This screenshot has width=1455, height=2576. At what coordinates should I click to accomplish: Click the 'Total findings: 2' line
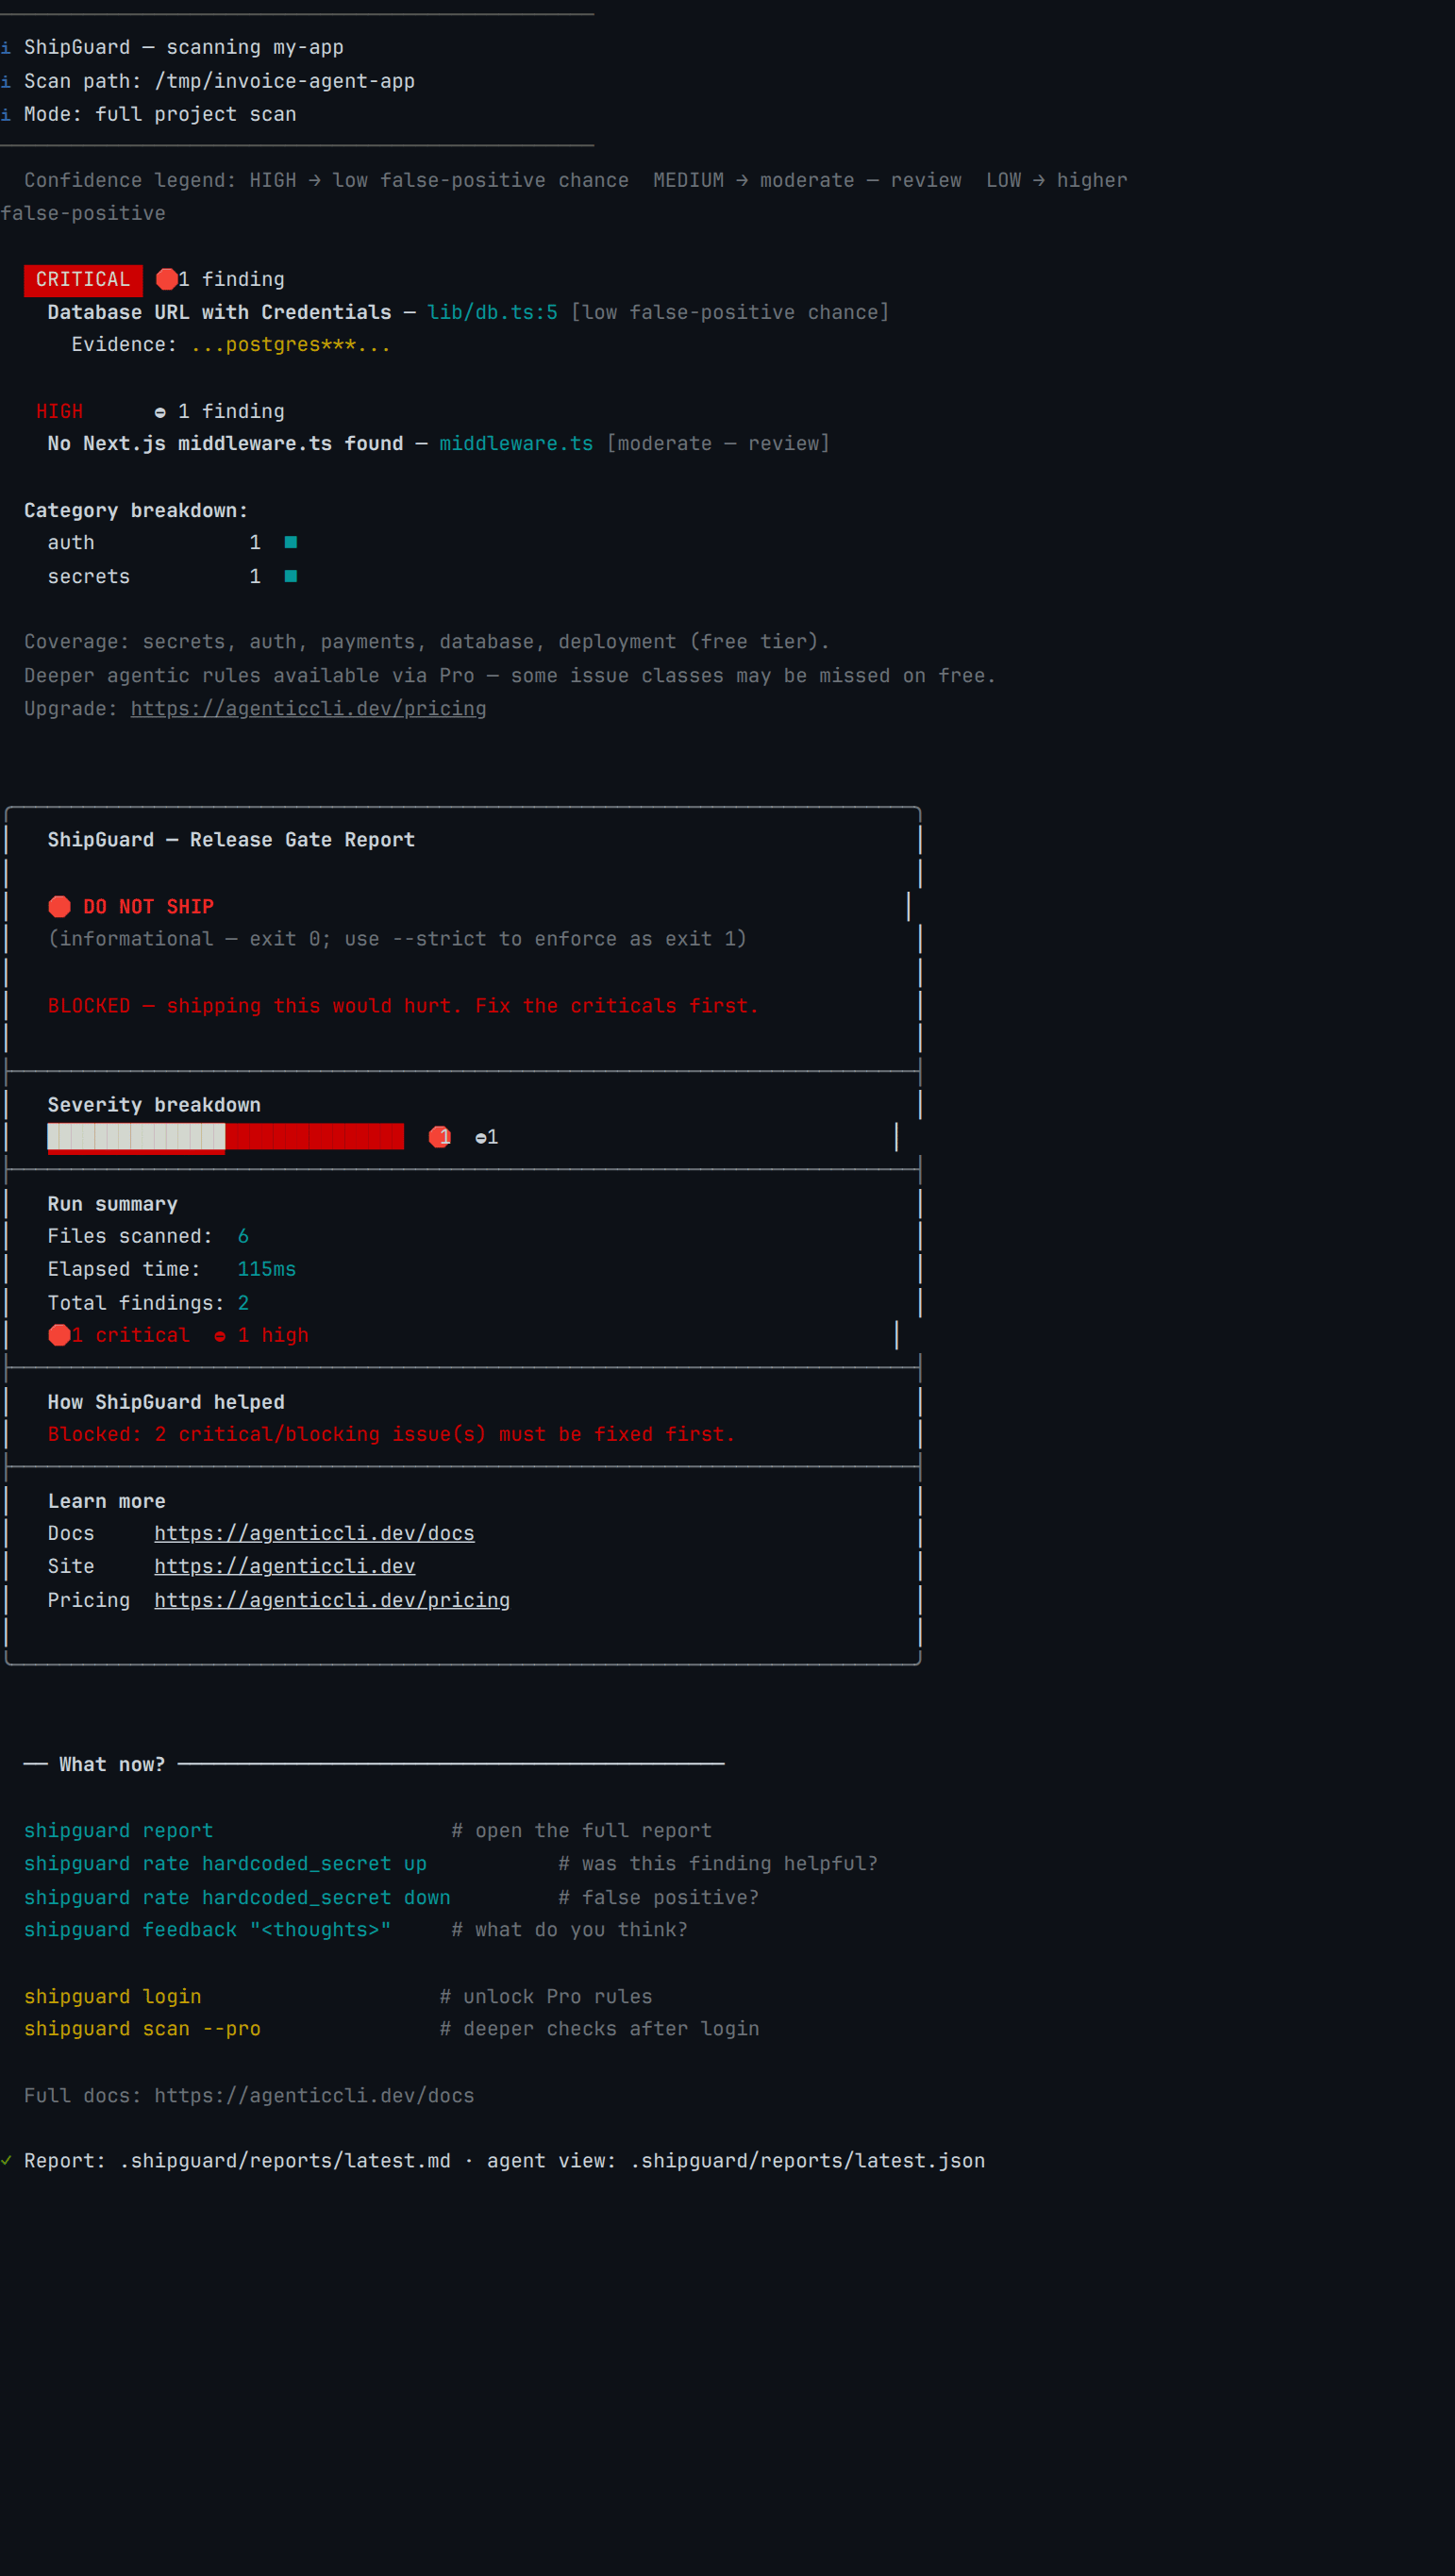[148, 1303]
